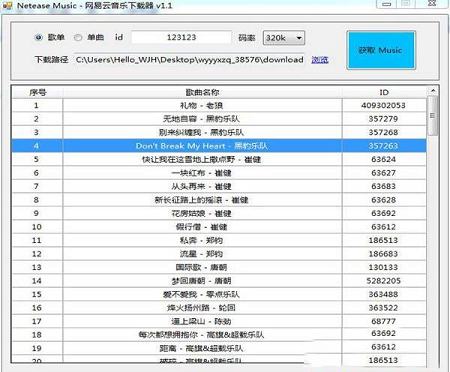Image resolution: width=450 pixels, height=372 pixels.
Task: Click sequence number 5 cell
Action: coord(37,159)
